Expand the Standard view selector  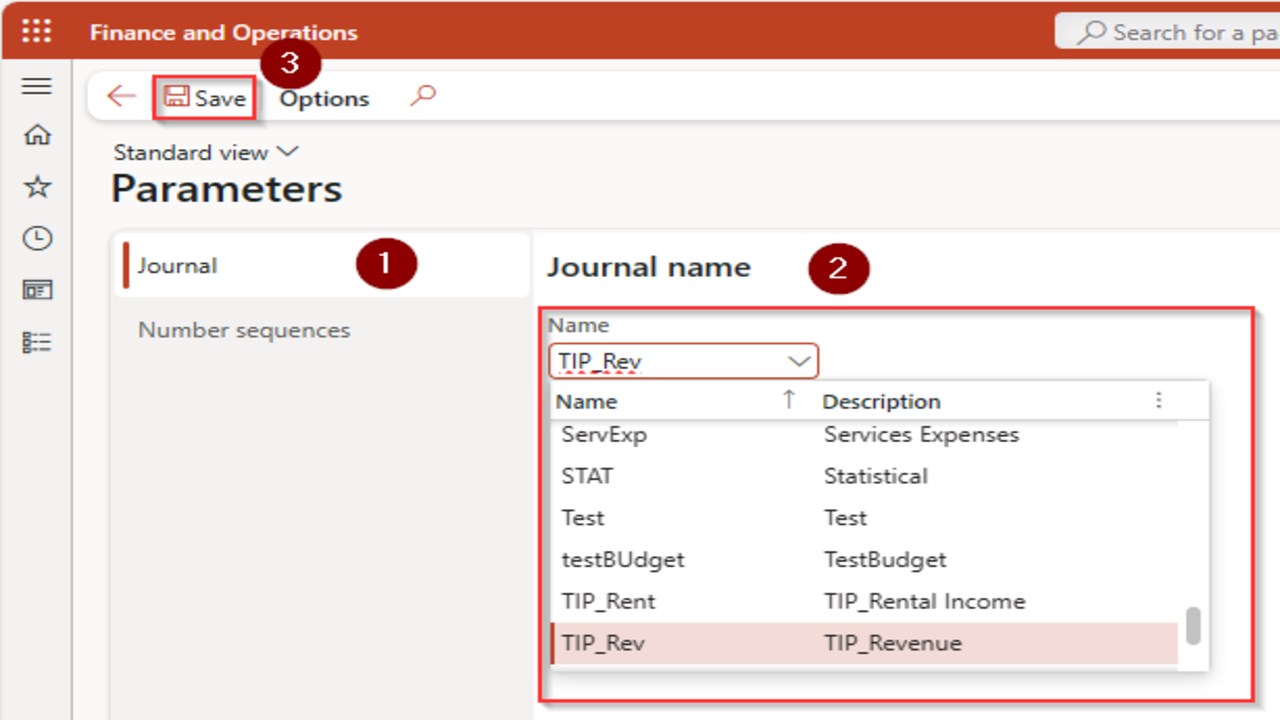tap(206, 152)
